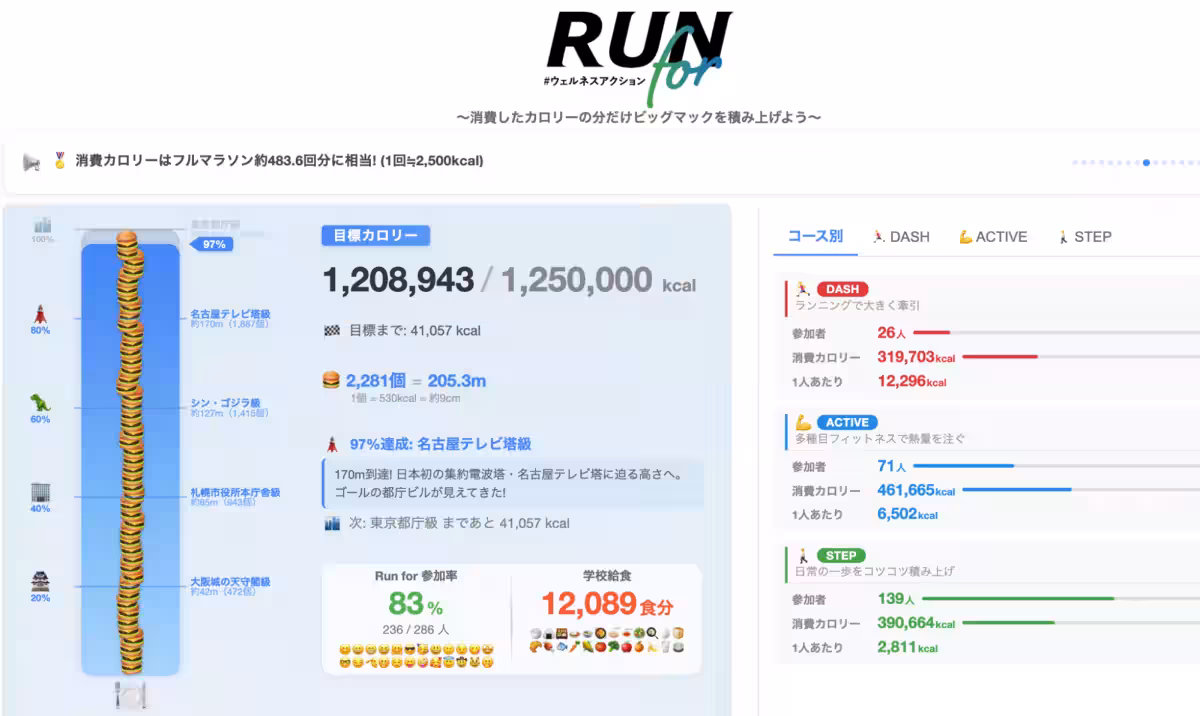Click the stacked burger tower graphic
Screen dimensions: 1200x716
tap(130, 453)
